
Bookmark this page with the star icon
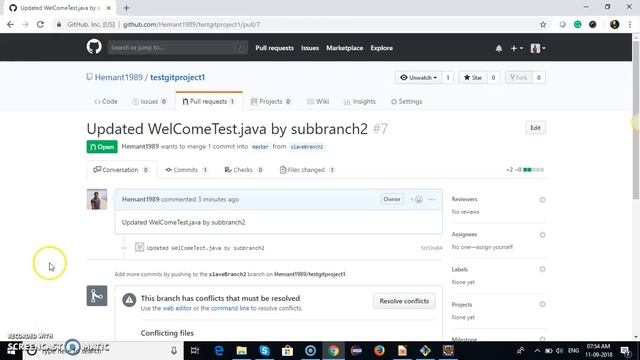point(542,24)
